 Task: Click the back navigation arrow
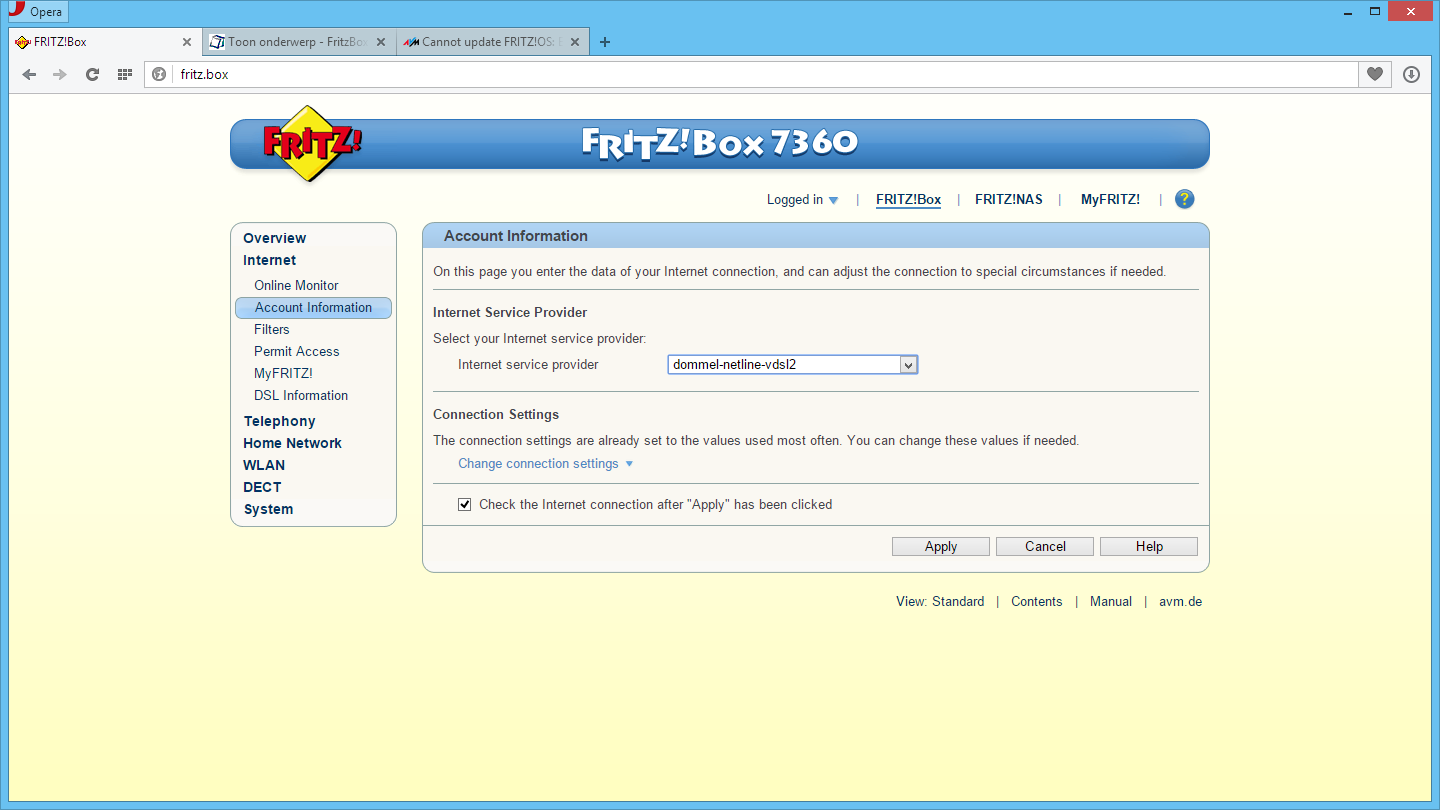point(29,74)
